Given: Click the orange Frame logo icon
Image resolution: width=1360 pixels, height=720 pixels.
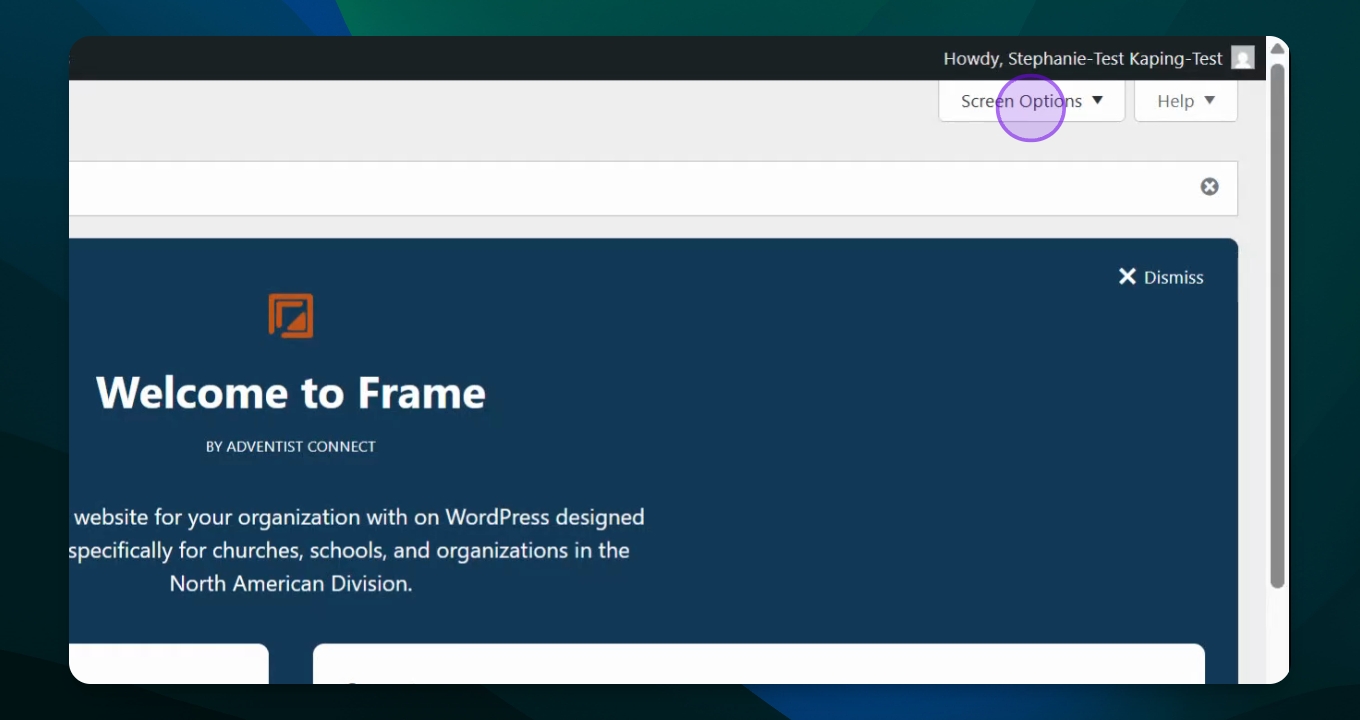Looking at the screenshot, I should click(x=291, y=315).
